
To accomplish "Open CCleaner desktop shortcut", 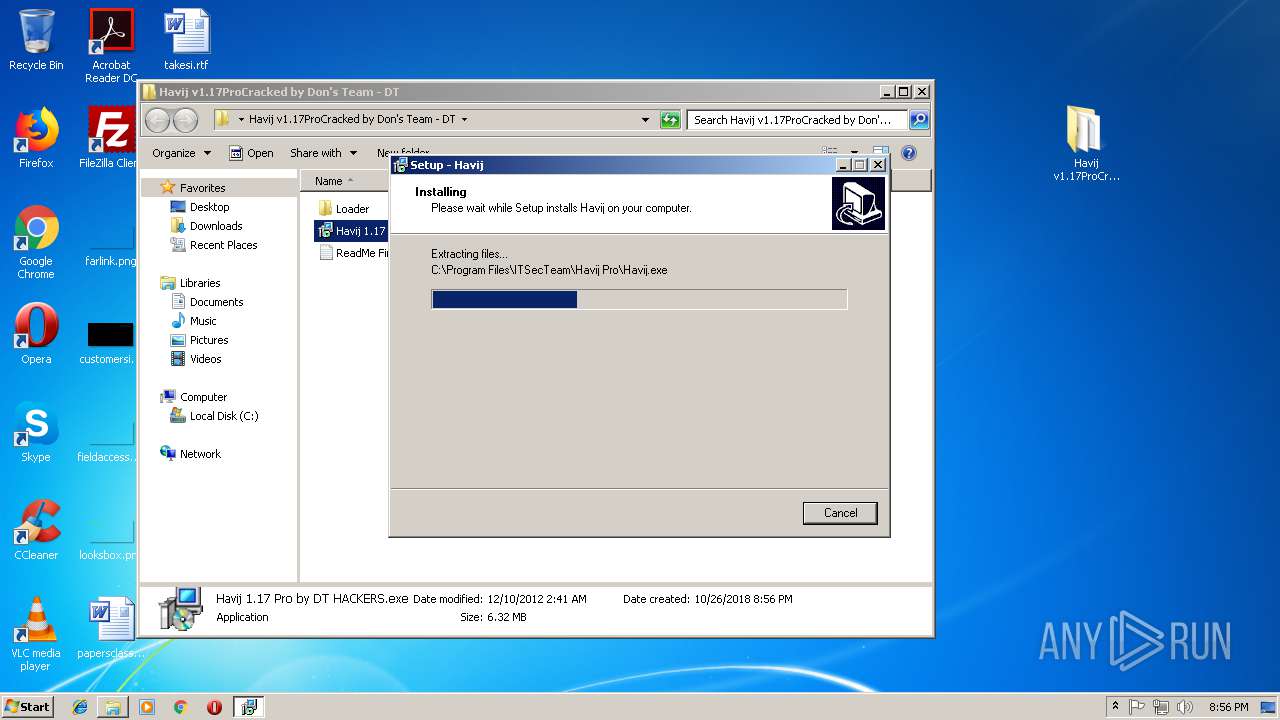I will pyautogui.click(x=36, y=530).
